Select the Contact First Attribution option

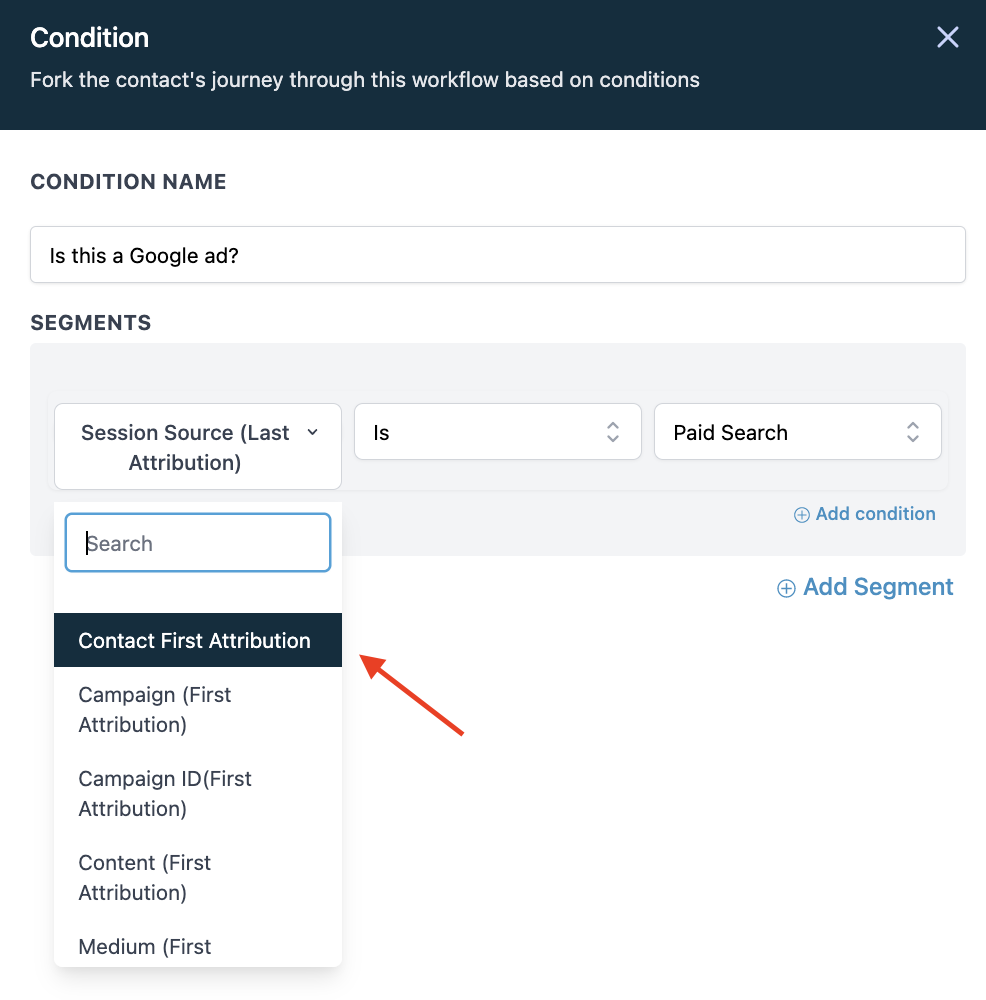pos(195,641)
